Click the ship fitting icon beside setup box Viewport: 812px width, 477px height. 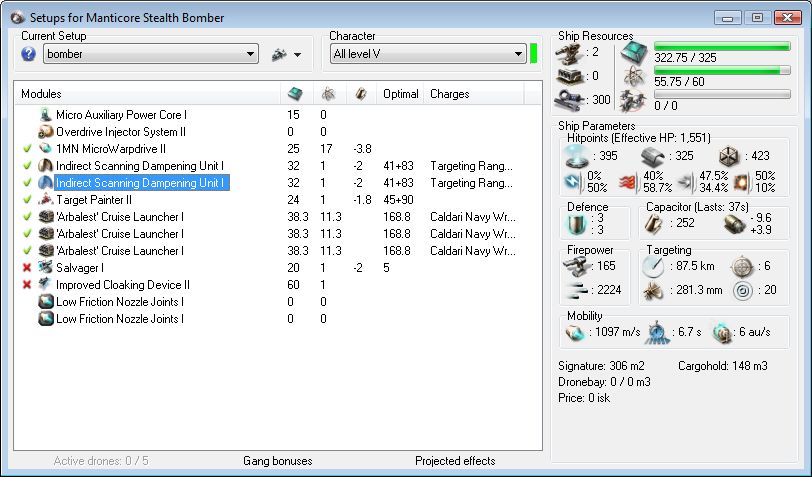279,54
